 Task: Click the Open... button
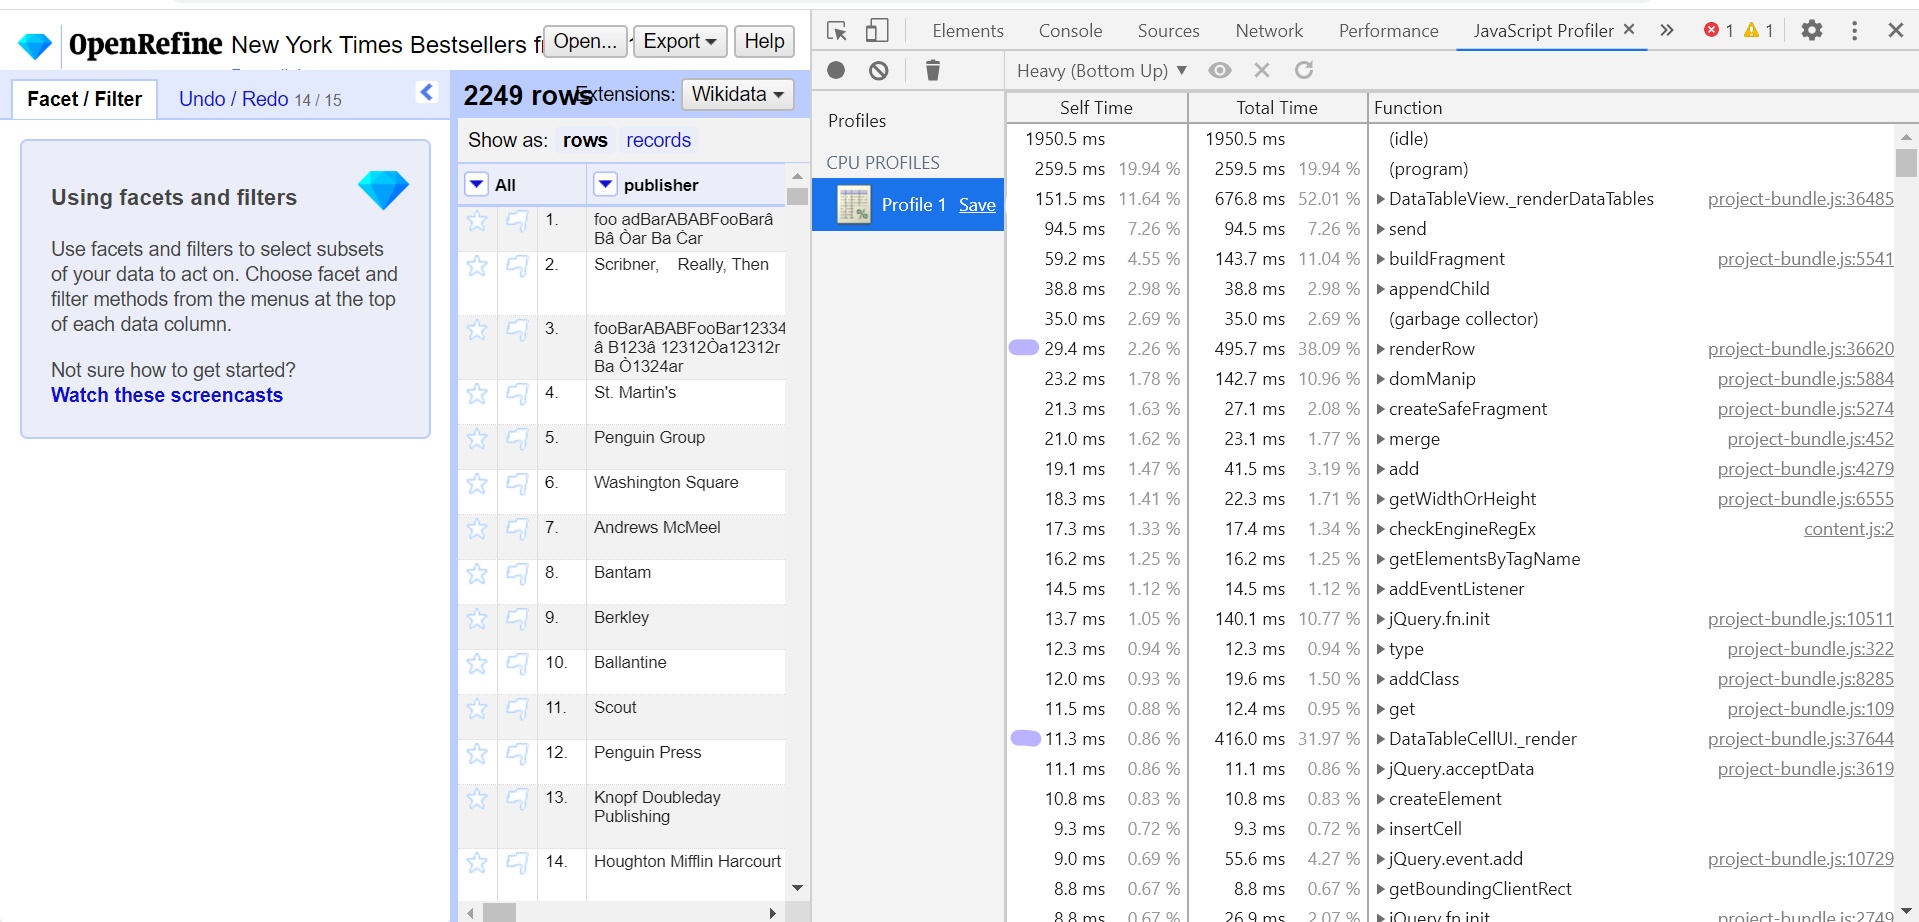pyautogui.click(x=585, y=41)
